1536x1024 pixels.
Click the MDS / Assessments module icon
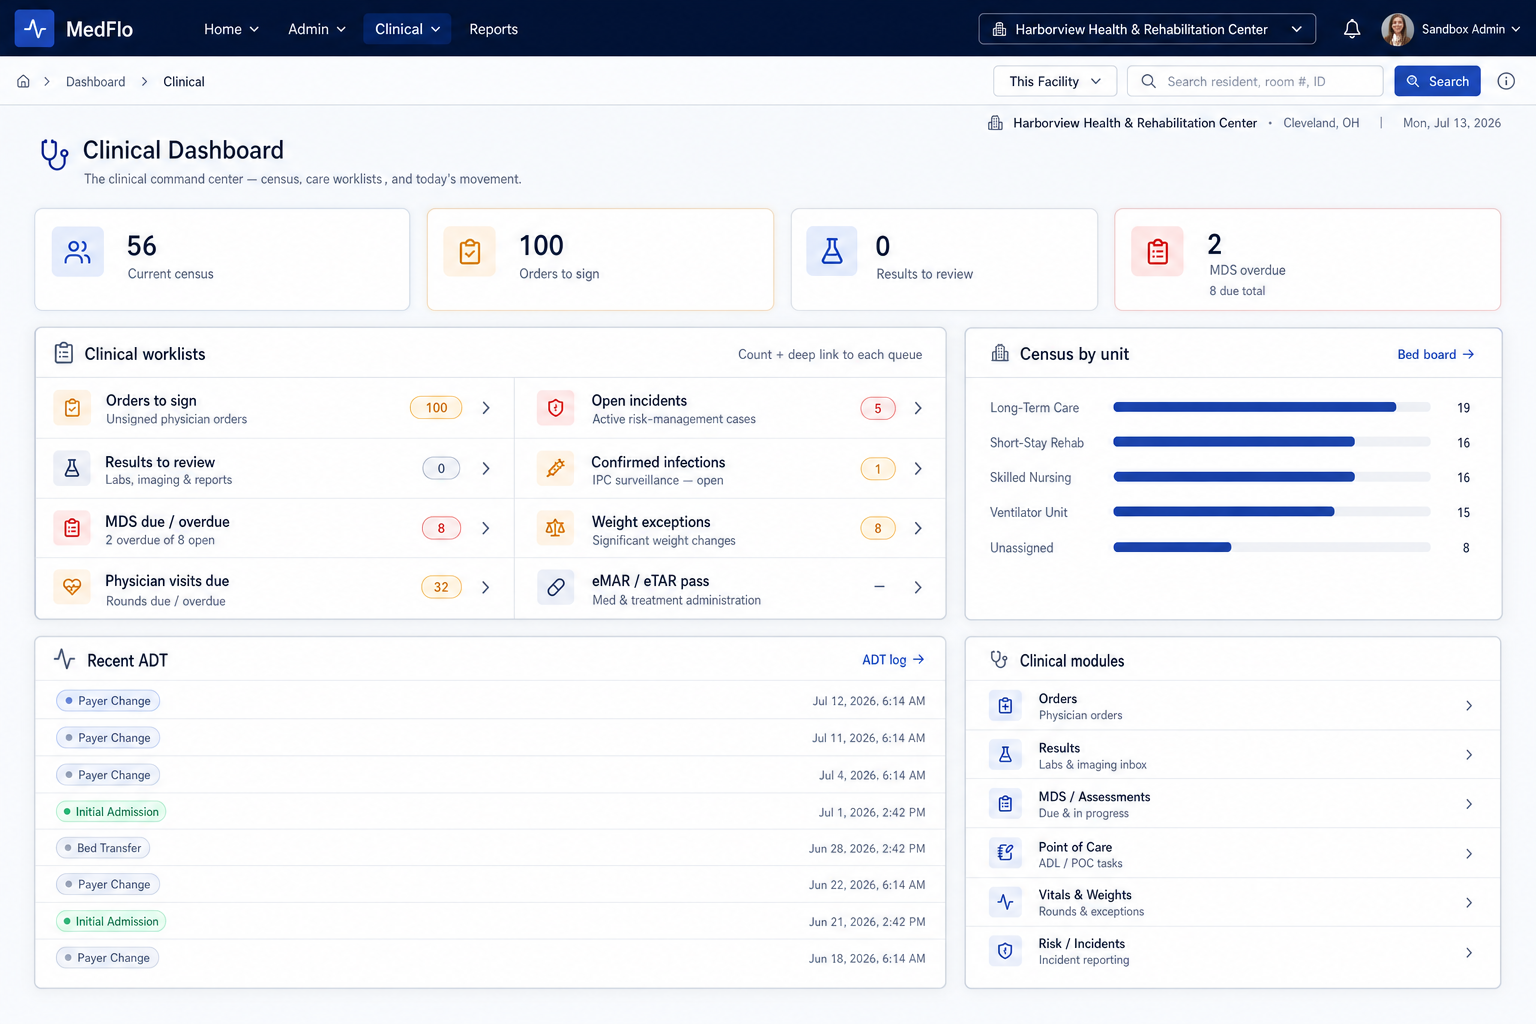(x=1005, y=804)
